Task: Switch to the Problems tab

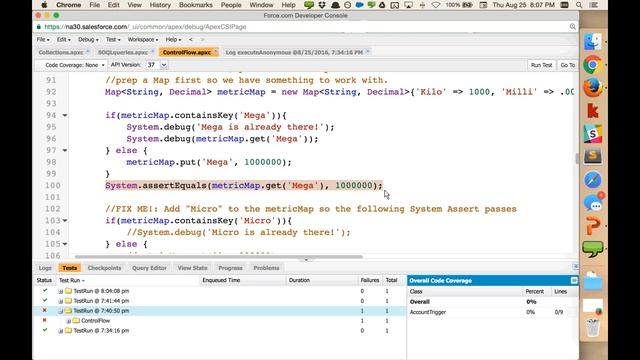Action: [x=266, y=268]
